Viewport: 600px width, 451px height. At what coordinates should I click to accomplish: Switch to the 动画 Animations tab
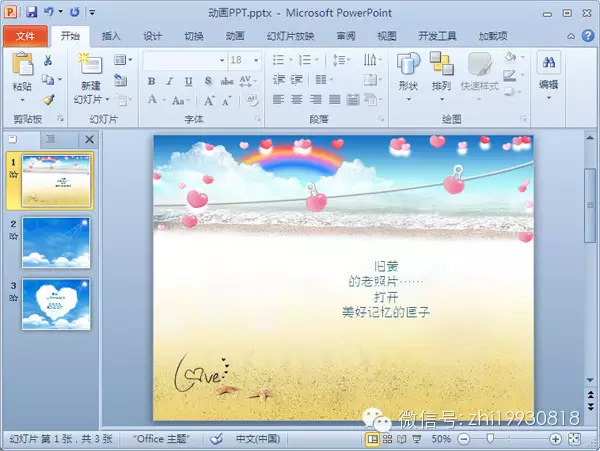(235, 36)
